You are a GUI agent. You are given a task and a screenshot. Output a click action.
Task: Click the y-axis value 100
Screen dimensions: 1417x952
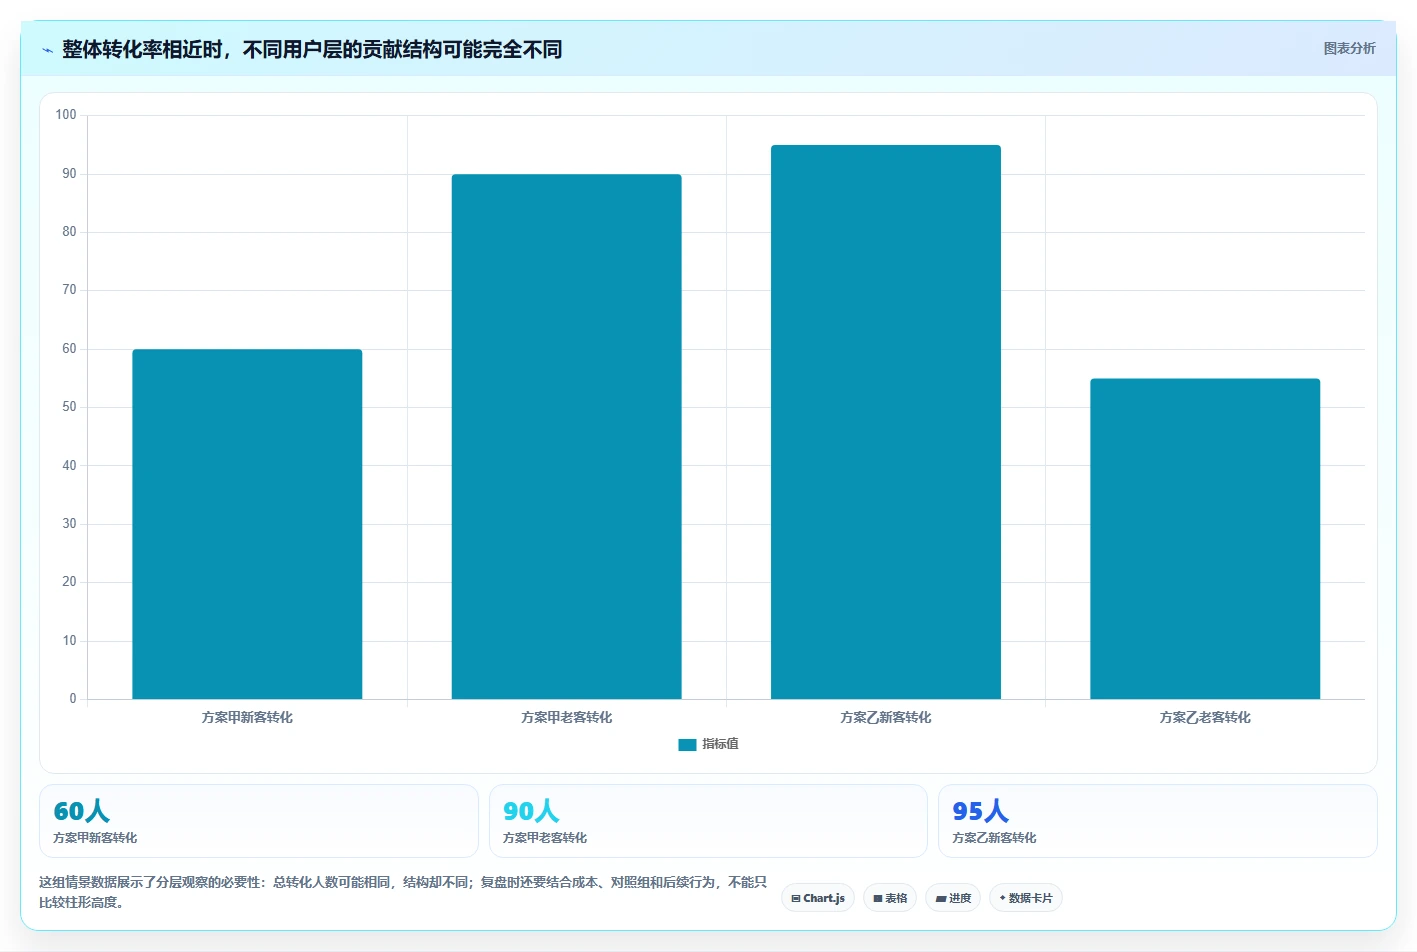66,115
